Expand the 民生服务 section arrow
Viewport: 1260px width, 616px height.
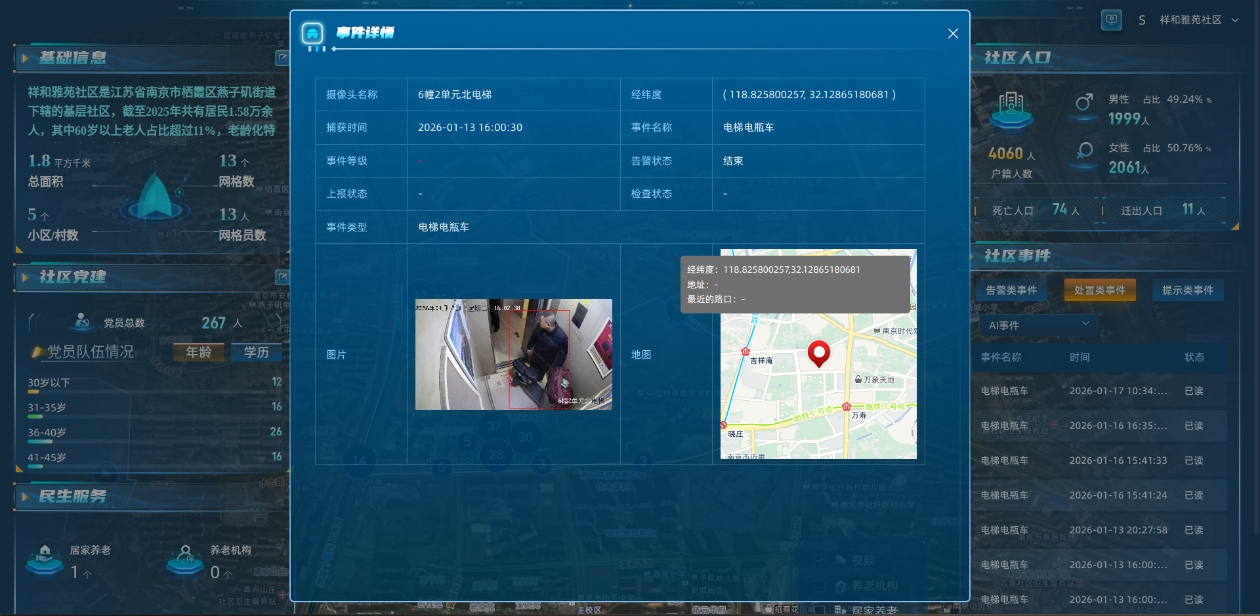tap(24, 496)
